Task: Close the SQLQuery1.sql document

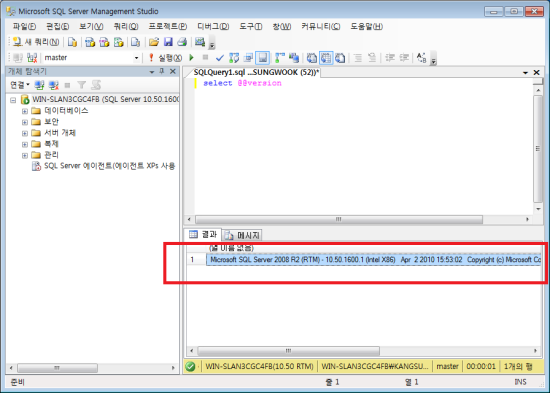Action: (x=536, y=72)
